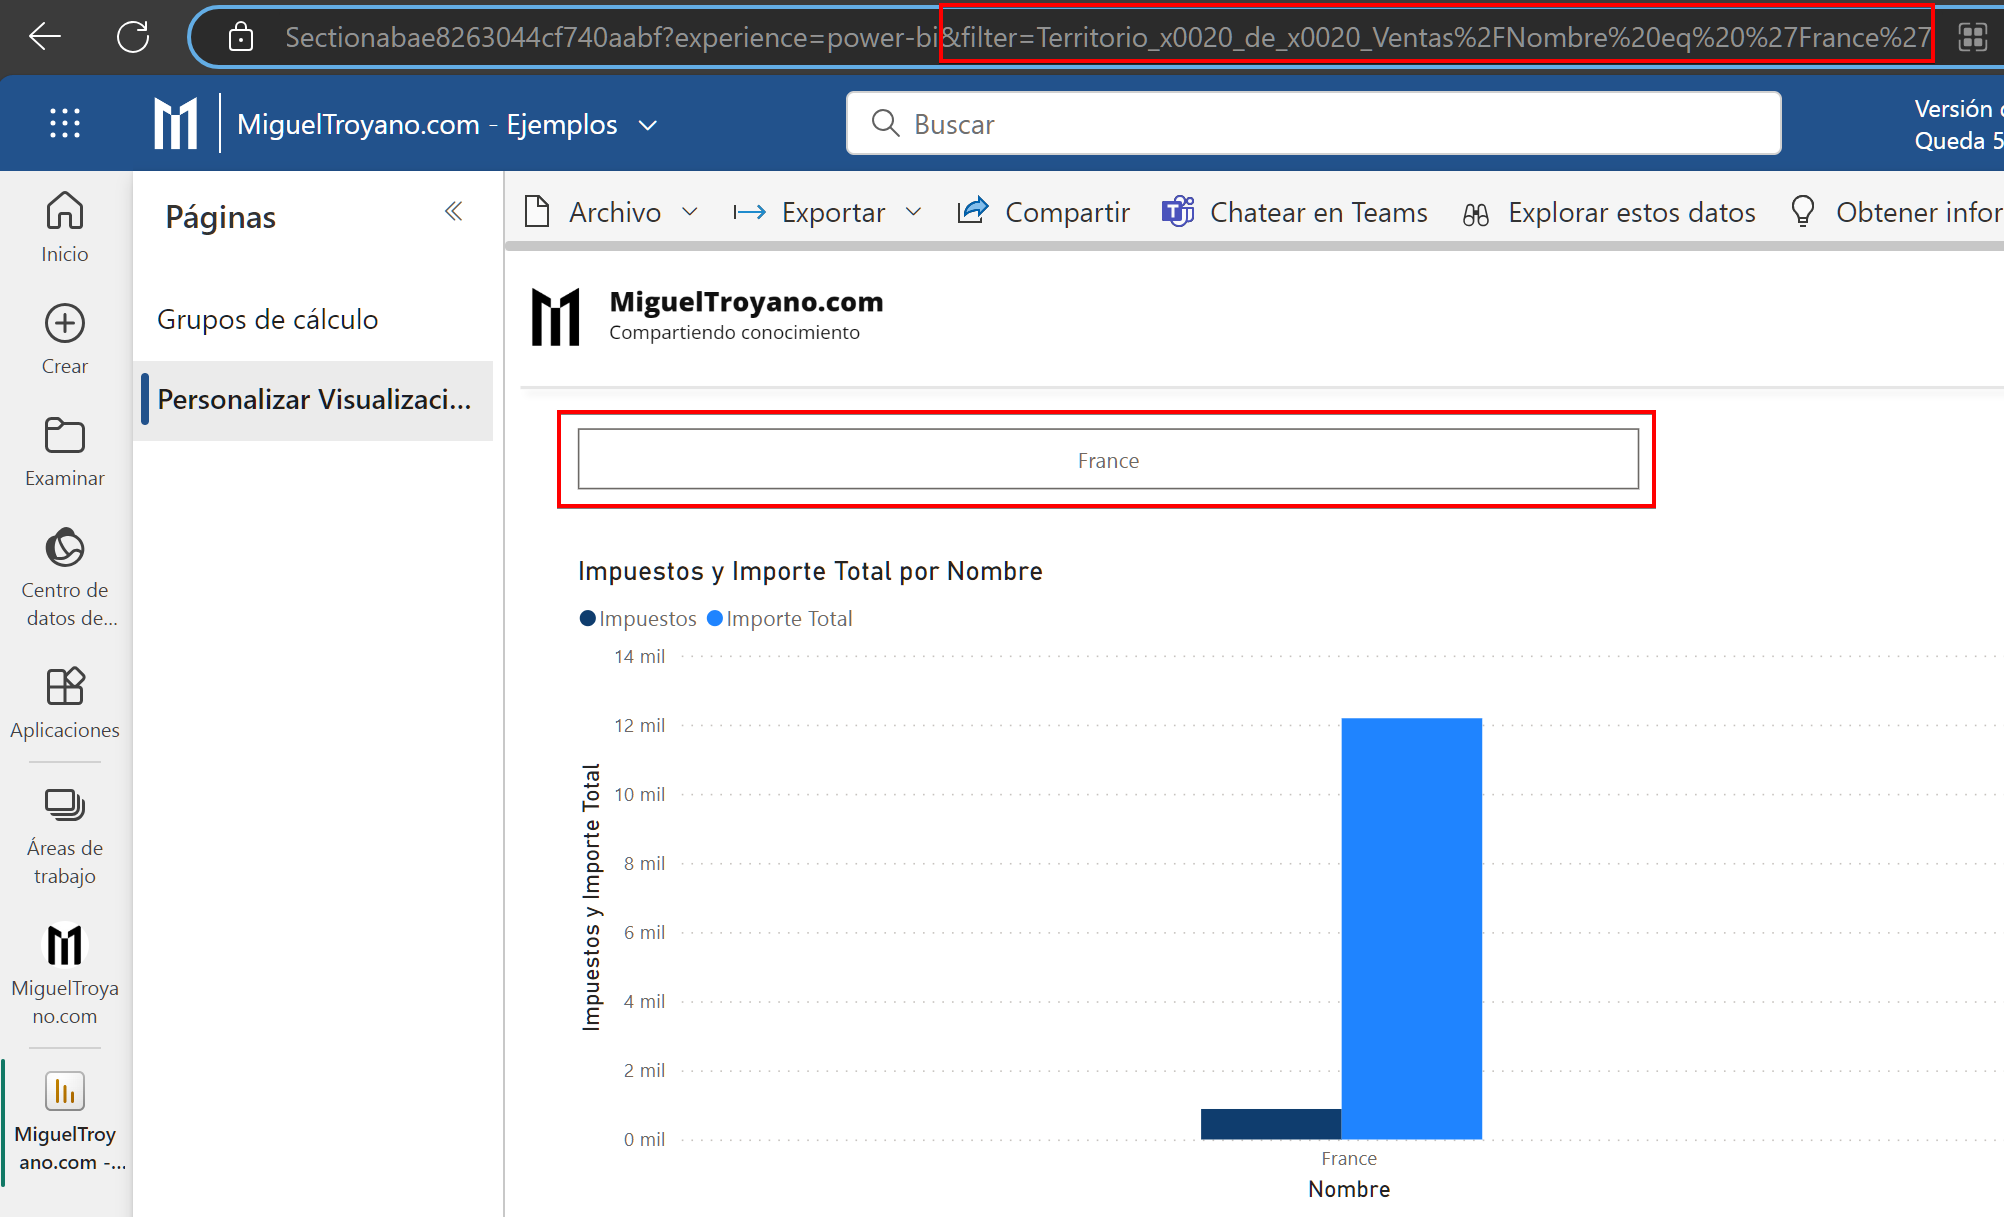Click Explorar estos datos
Viewport: 2004px width, 1217px height.
tap(1608, 212)
